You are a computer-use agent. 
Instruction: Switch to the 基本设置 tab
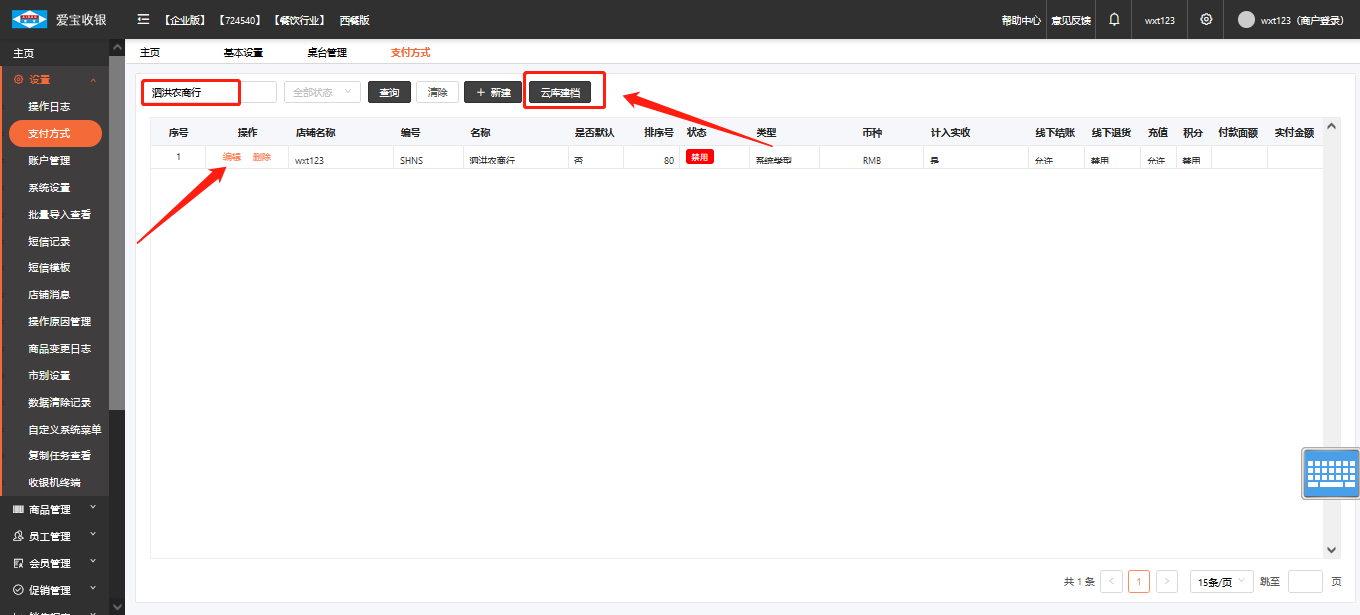click(x=243, y=52)
